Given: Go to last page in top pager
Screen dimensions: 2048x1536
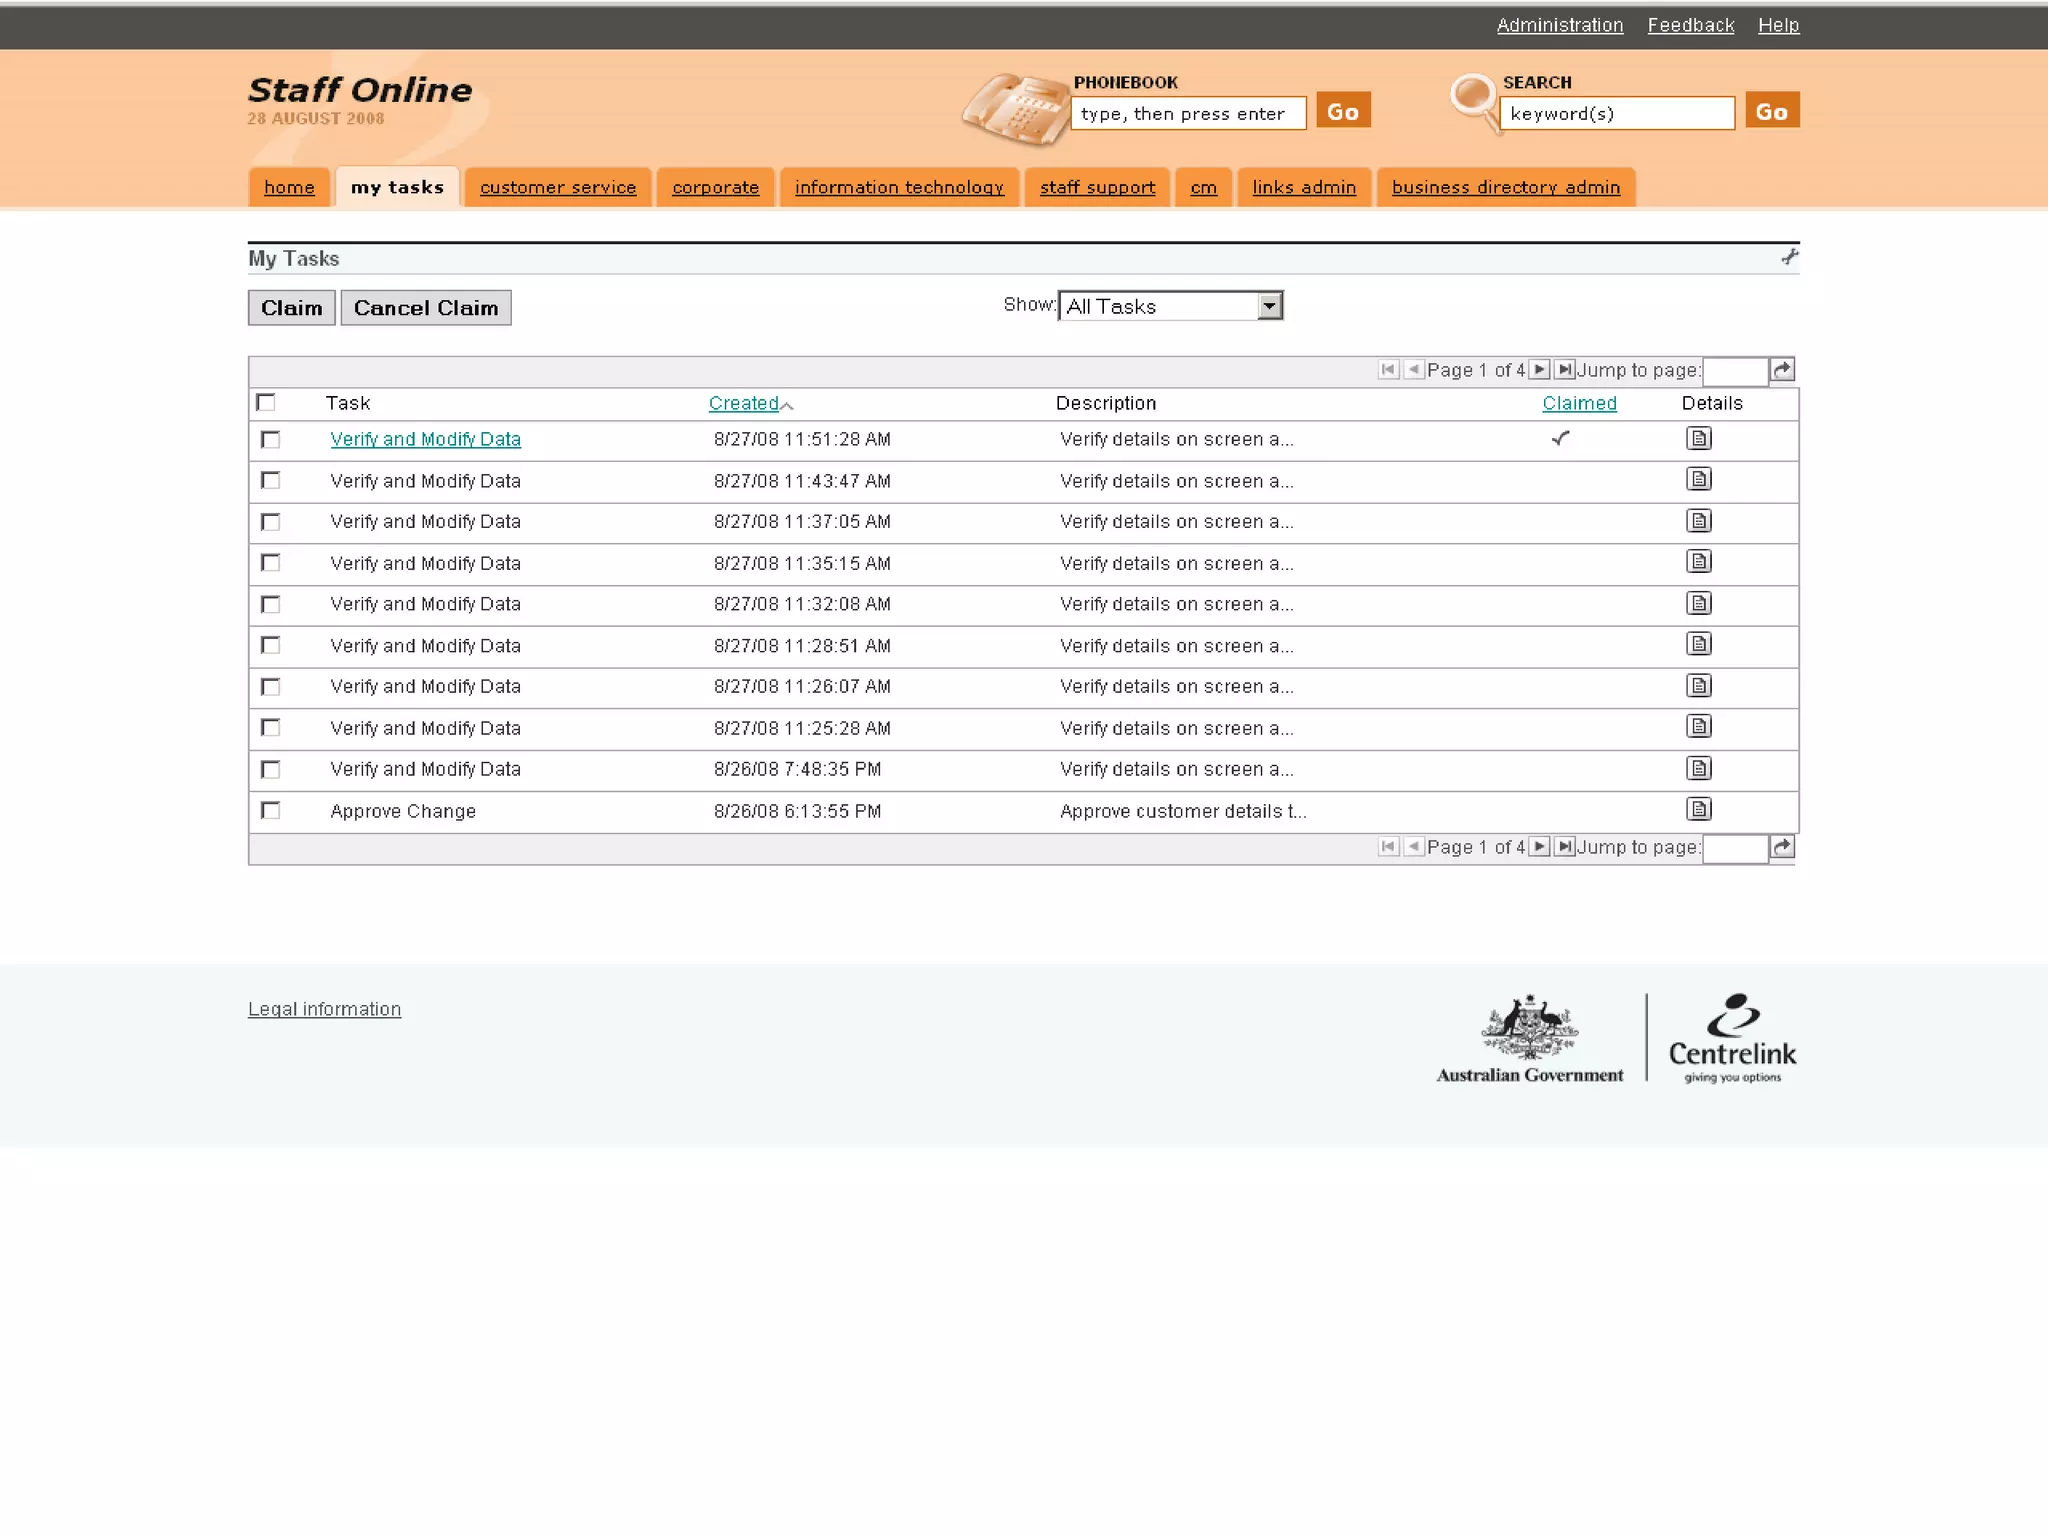Looking at the screenshot, I should (1565, 369).
